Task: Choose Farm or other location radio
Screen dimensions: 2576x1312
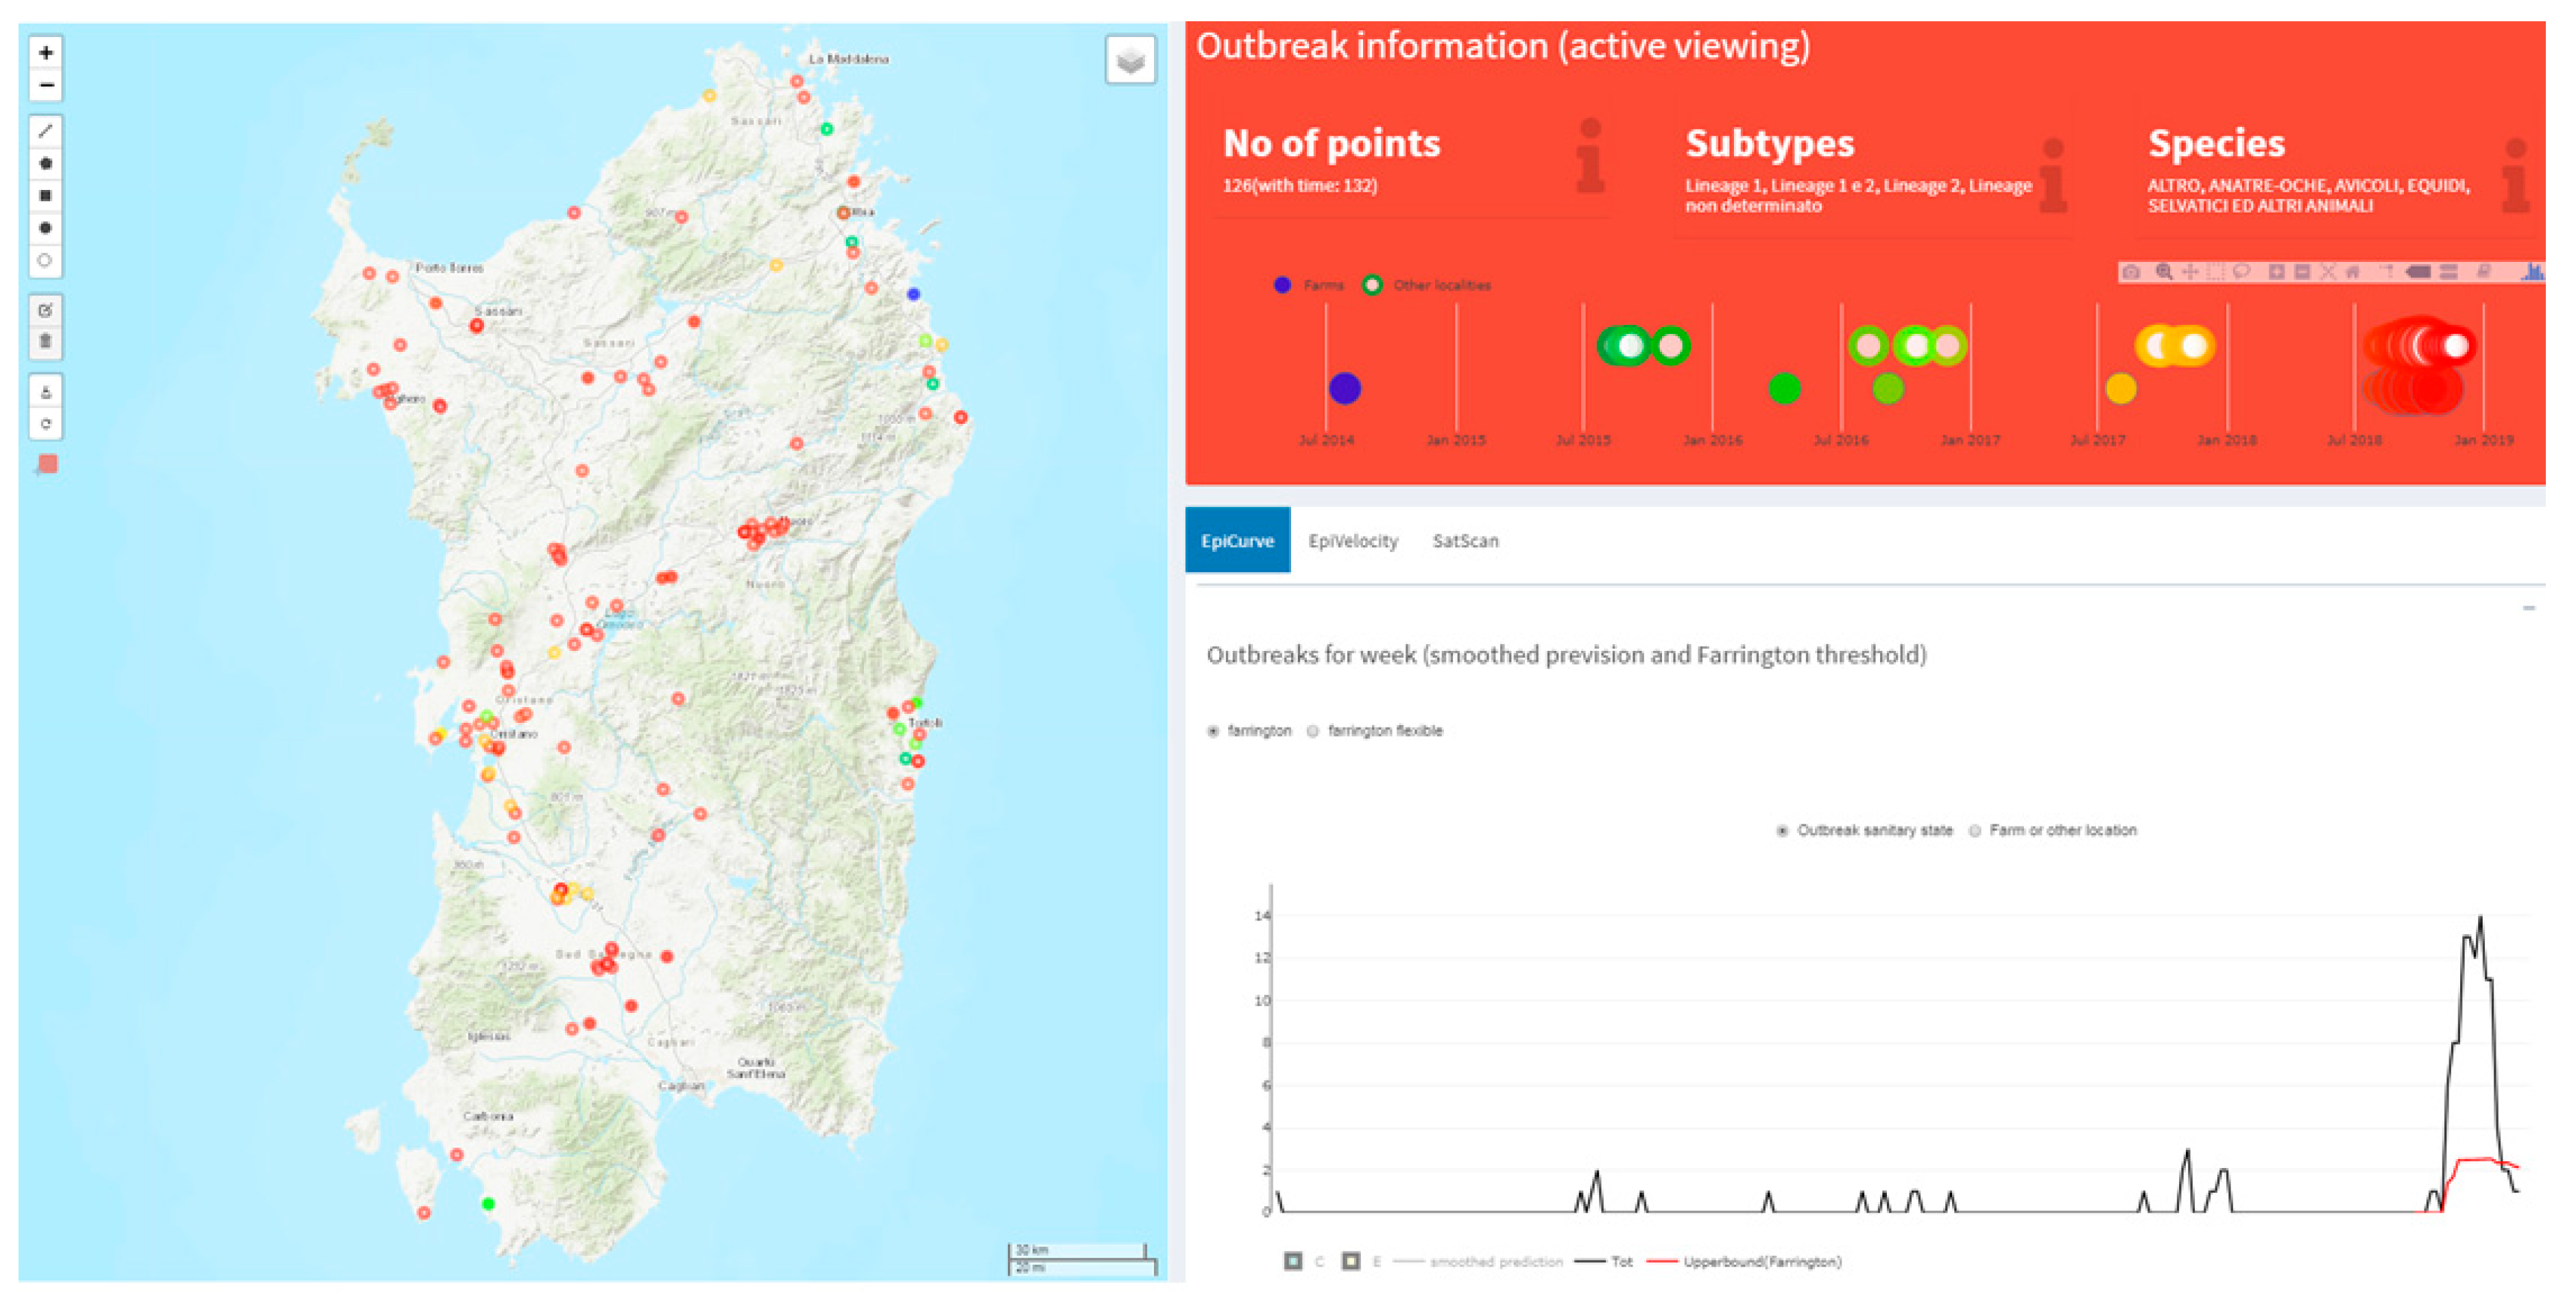Action: (1975, 831)
